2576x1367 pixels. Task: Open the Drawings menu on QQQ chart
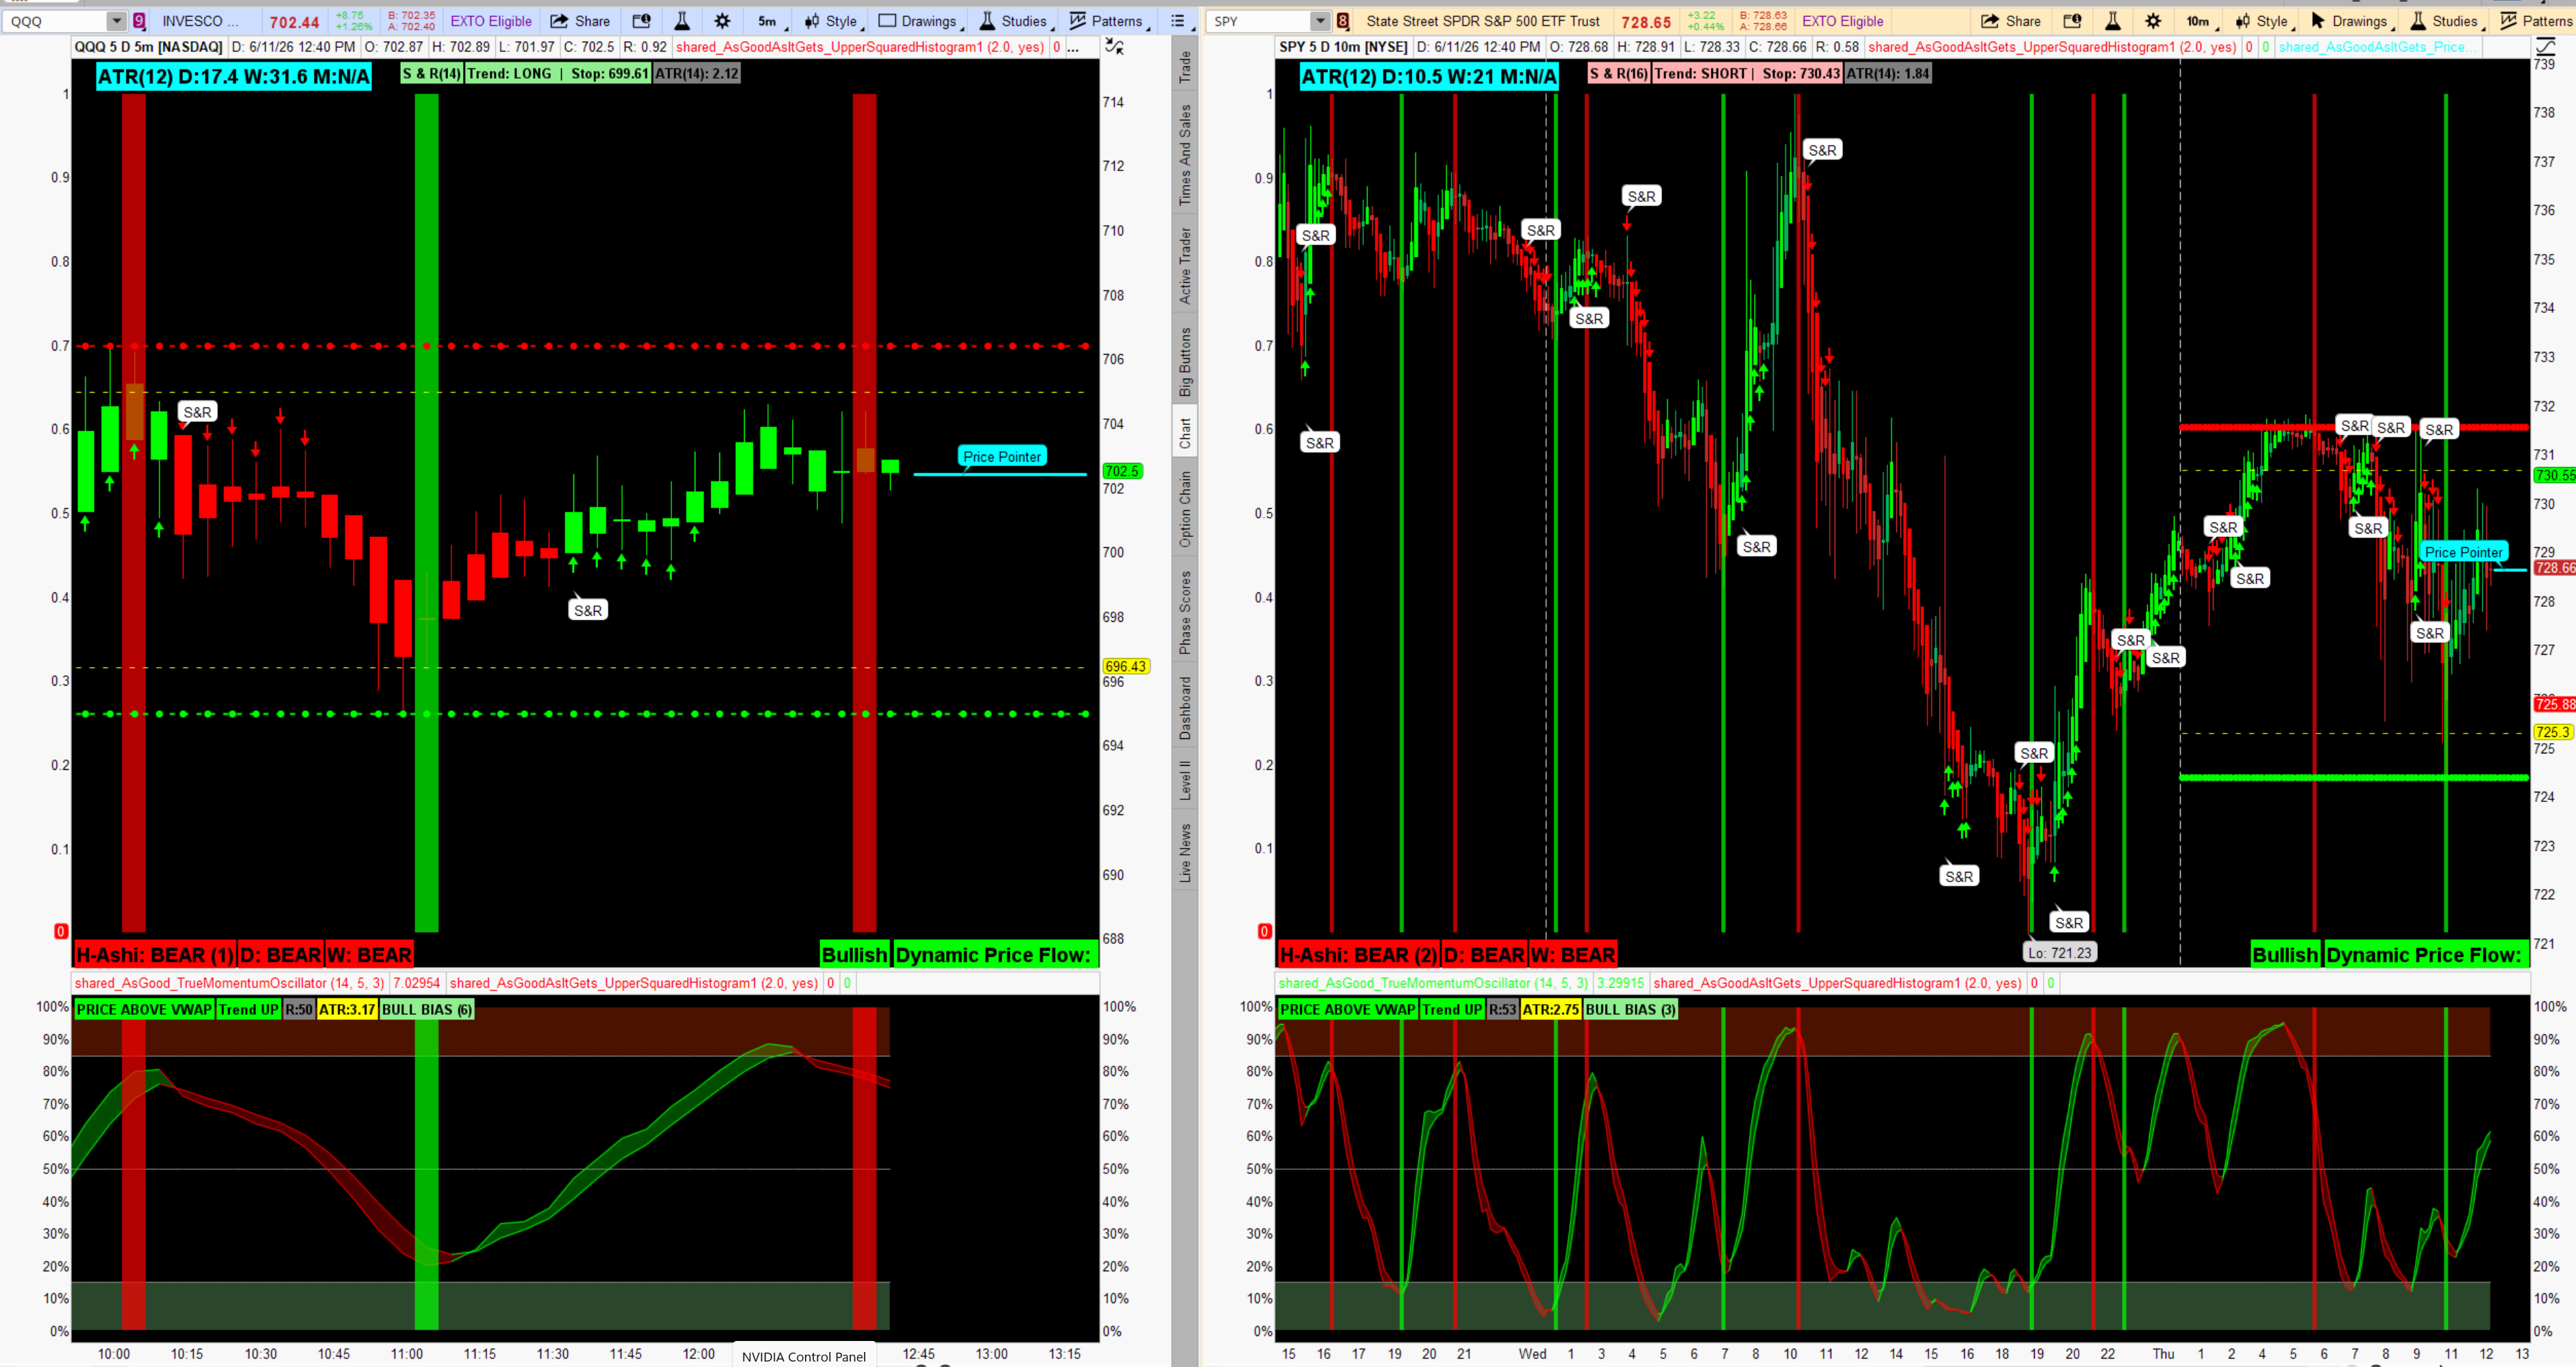tap(920, 21)
